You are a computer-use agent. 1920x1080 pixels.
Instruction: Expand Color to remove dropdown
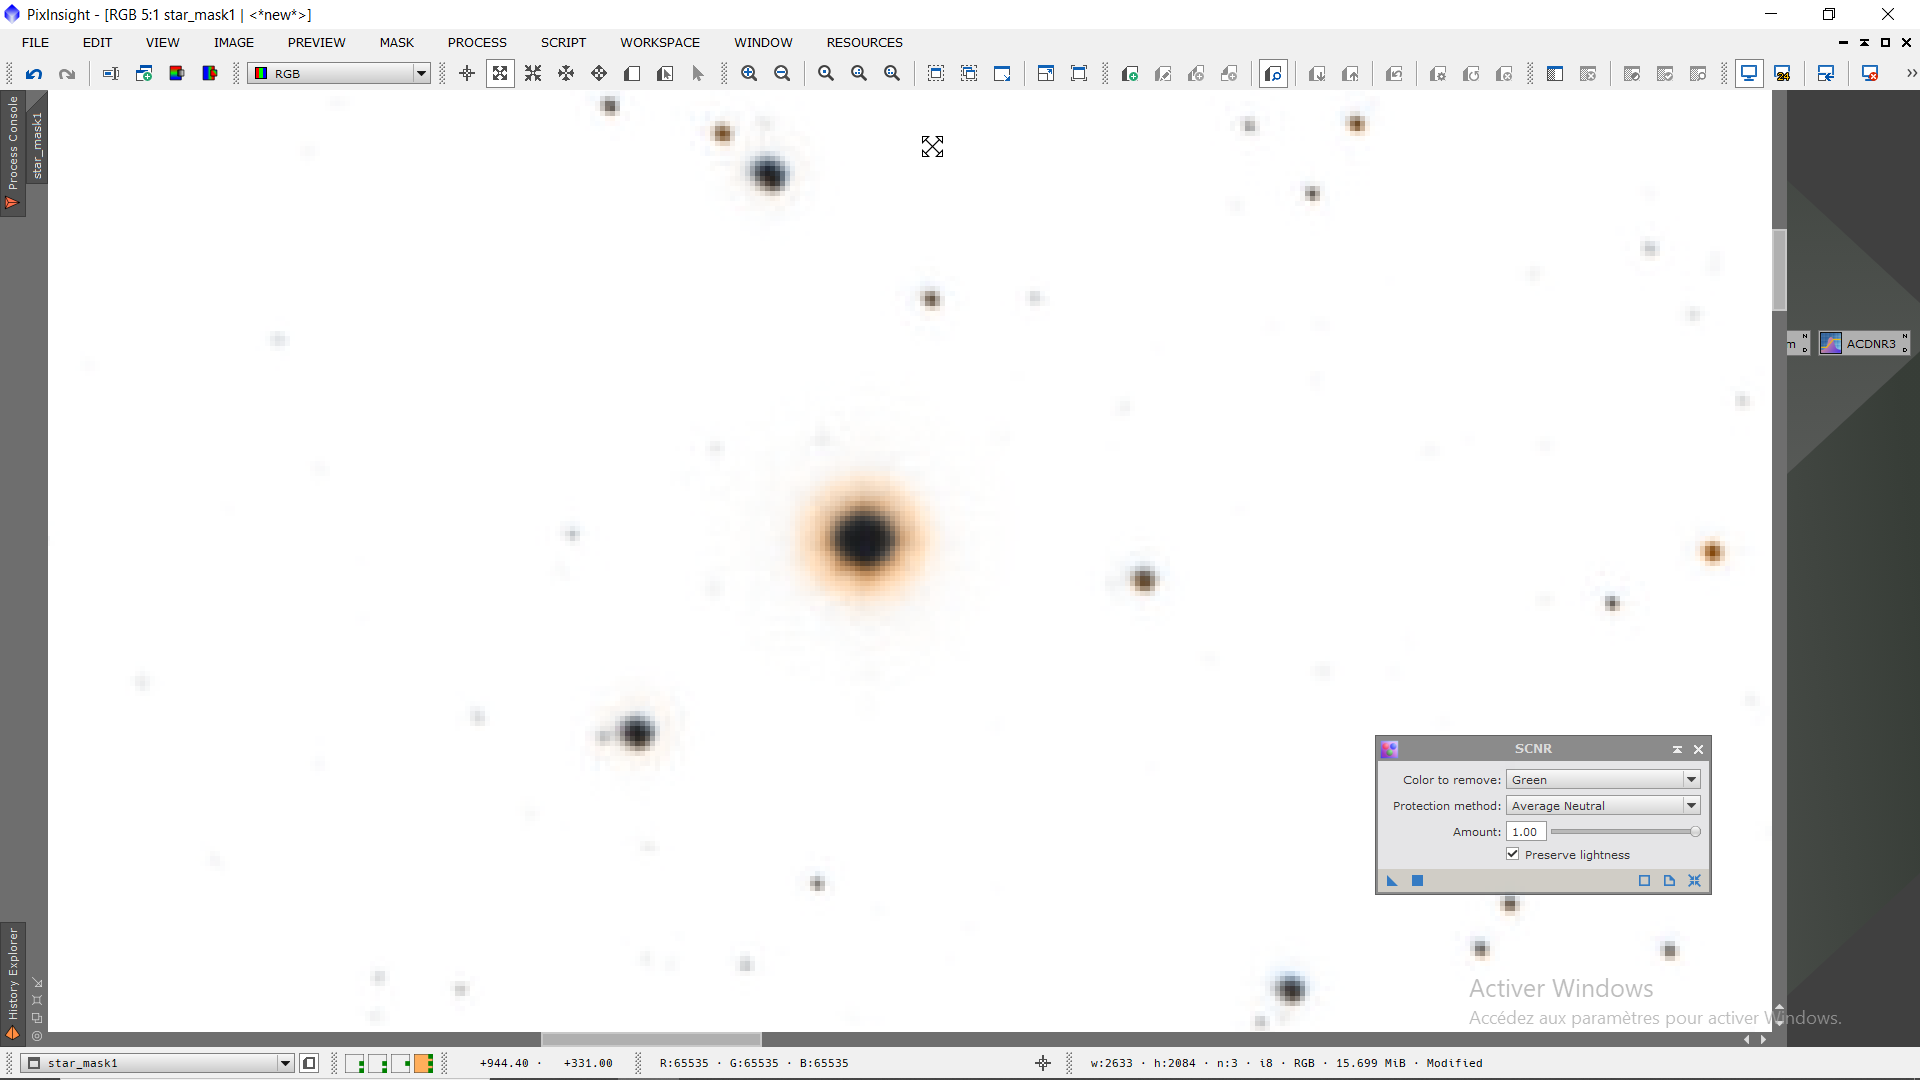[x=1690, y=779]
